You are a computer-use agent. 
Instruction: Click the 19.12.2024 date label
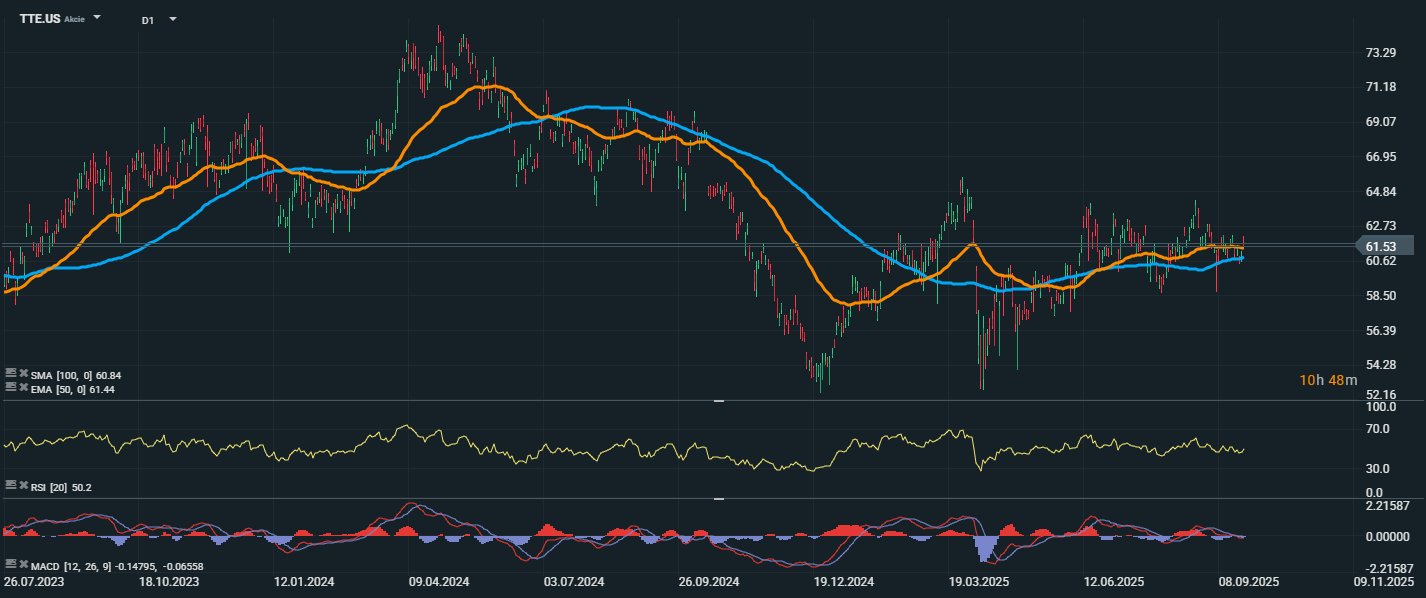click(843, 581)
